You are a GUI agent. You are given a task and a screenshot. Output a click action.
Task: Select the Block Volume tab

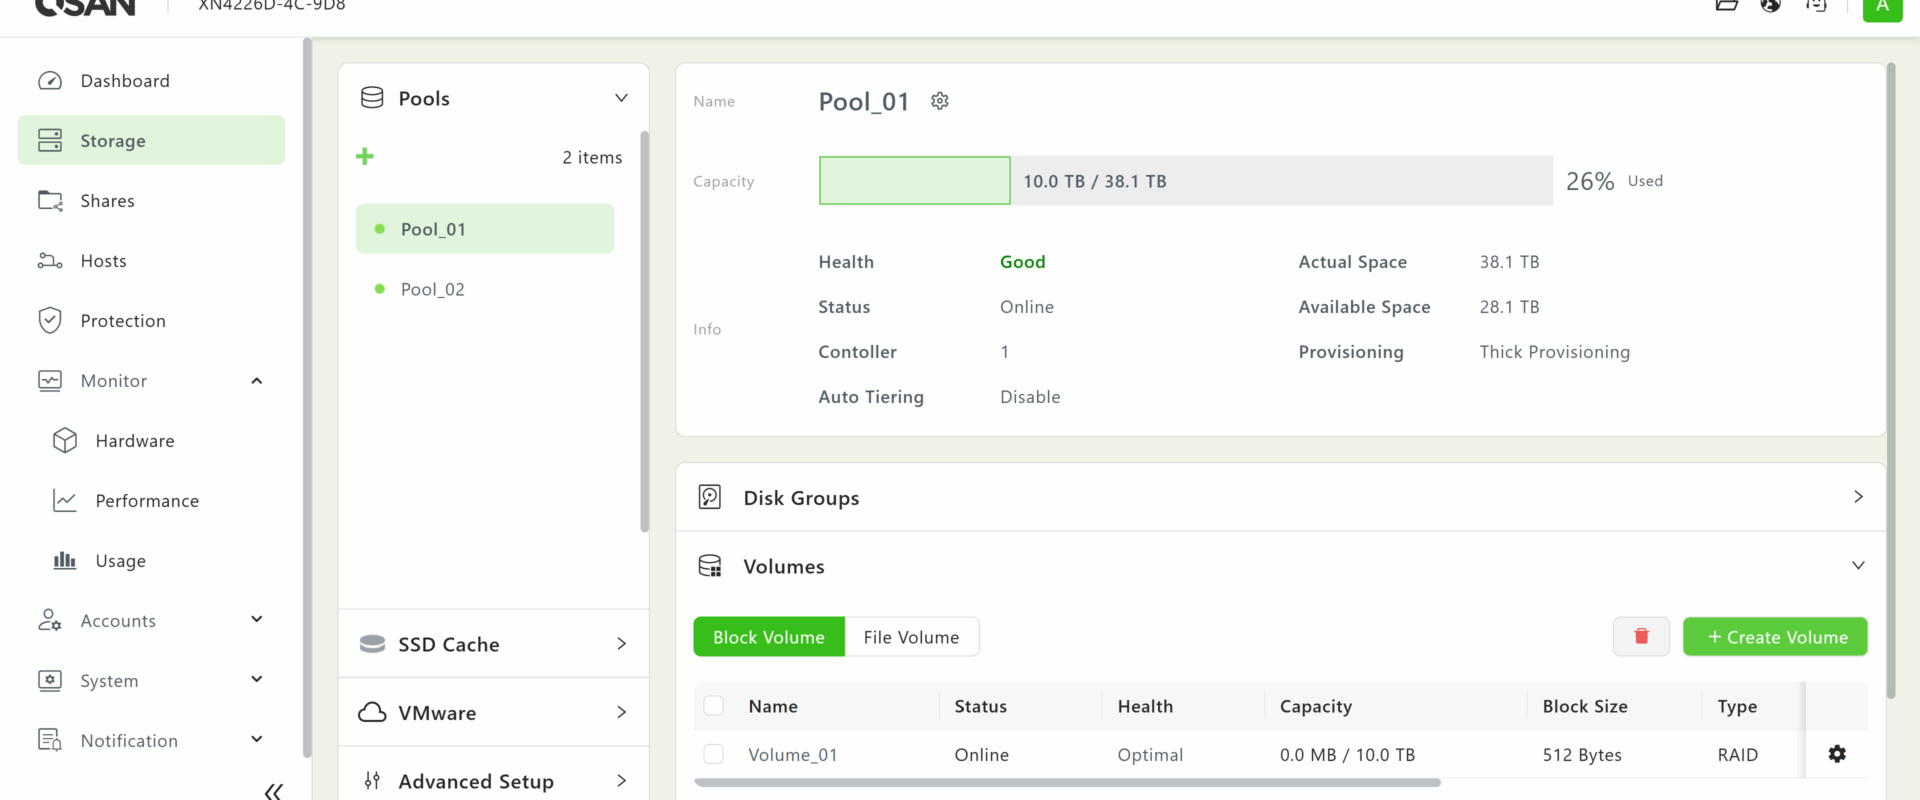click(x=768, y=637)
